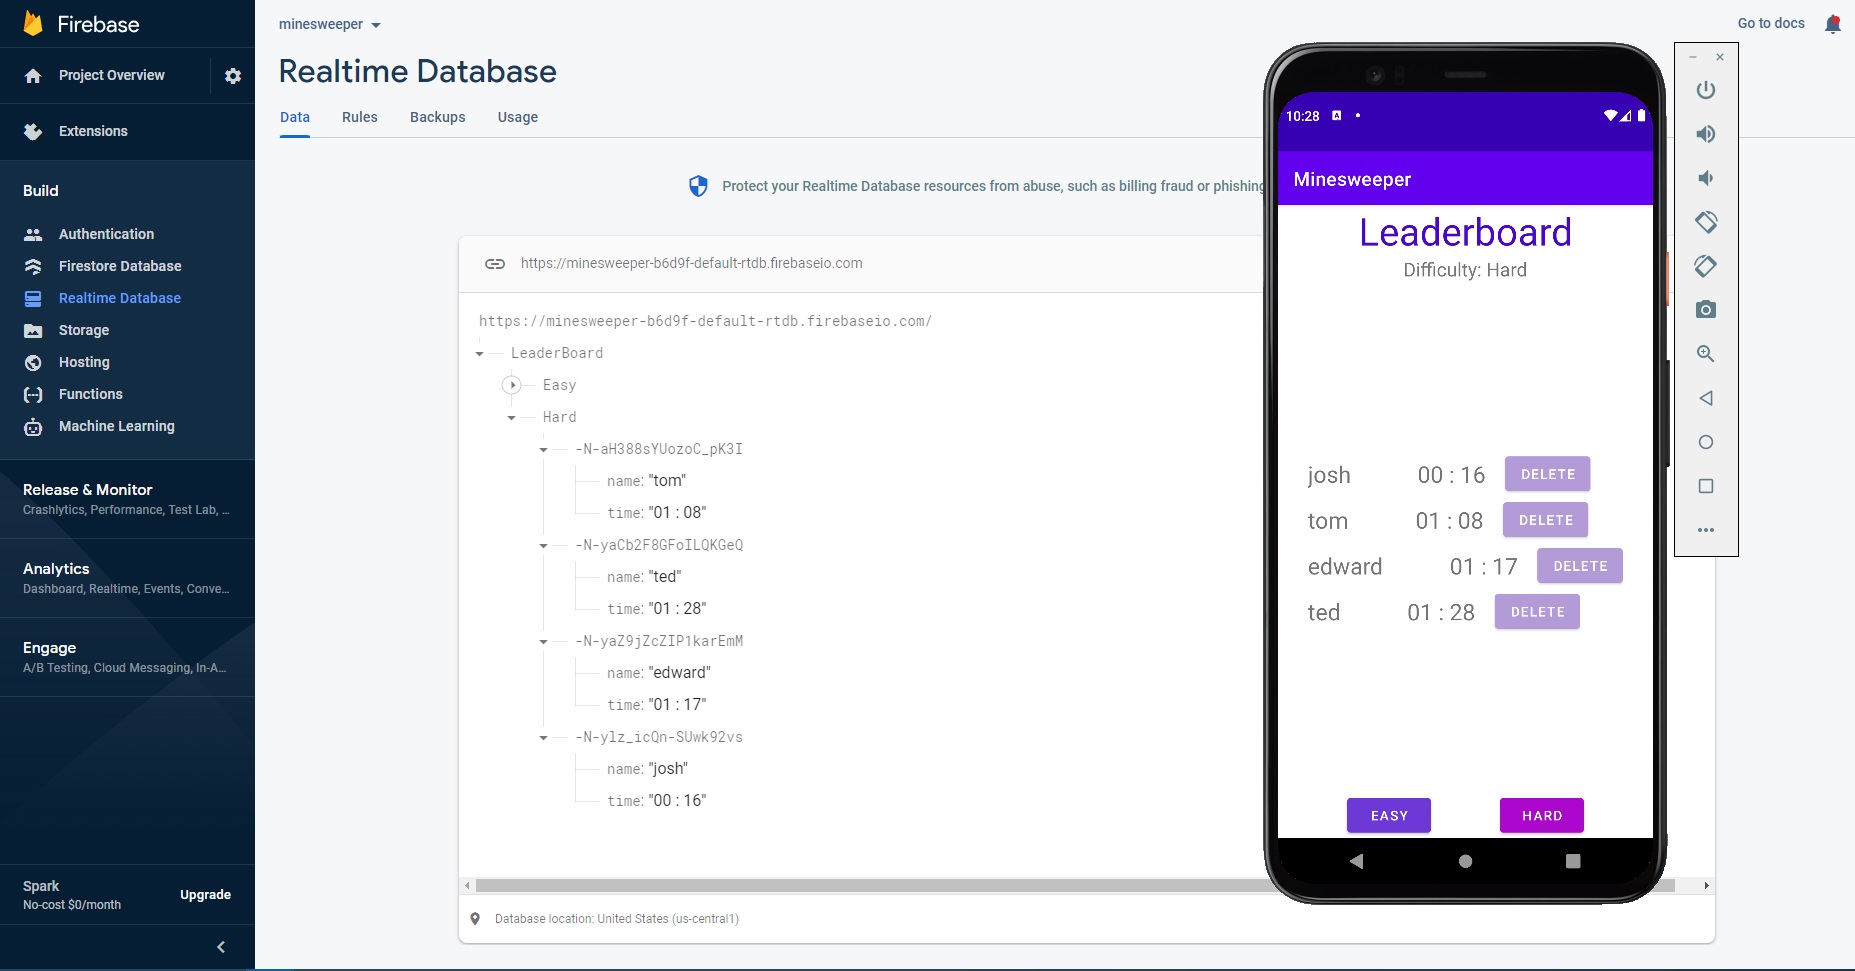Click the Machine Learning robot icon

[x=33, y=427]
